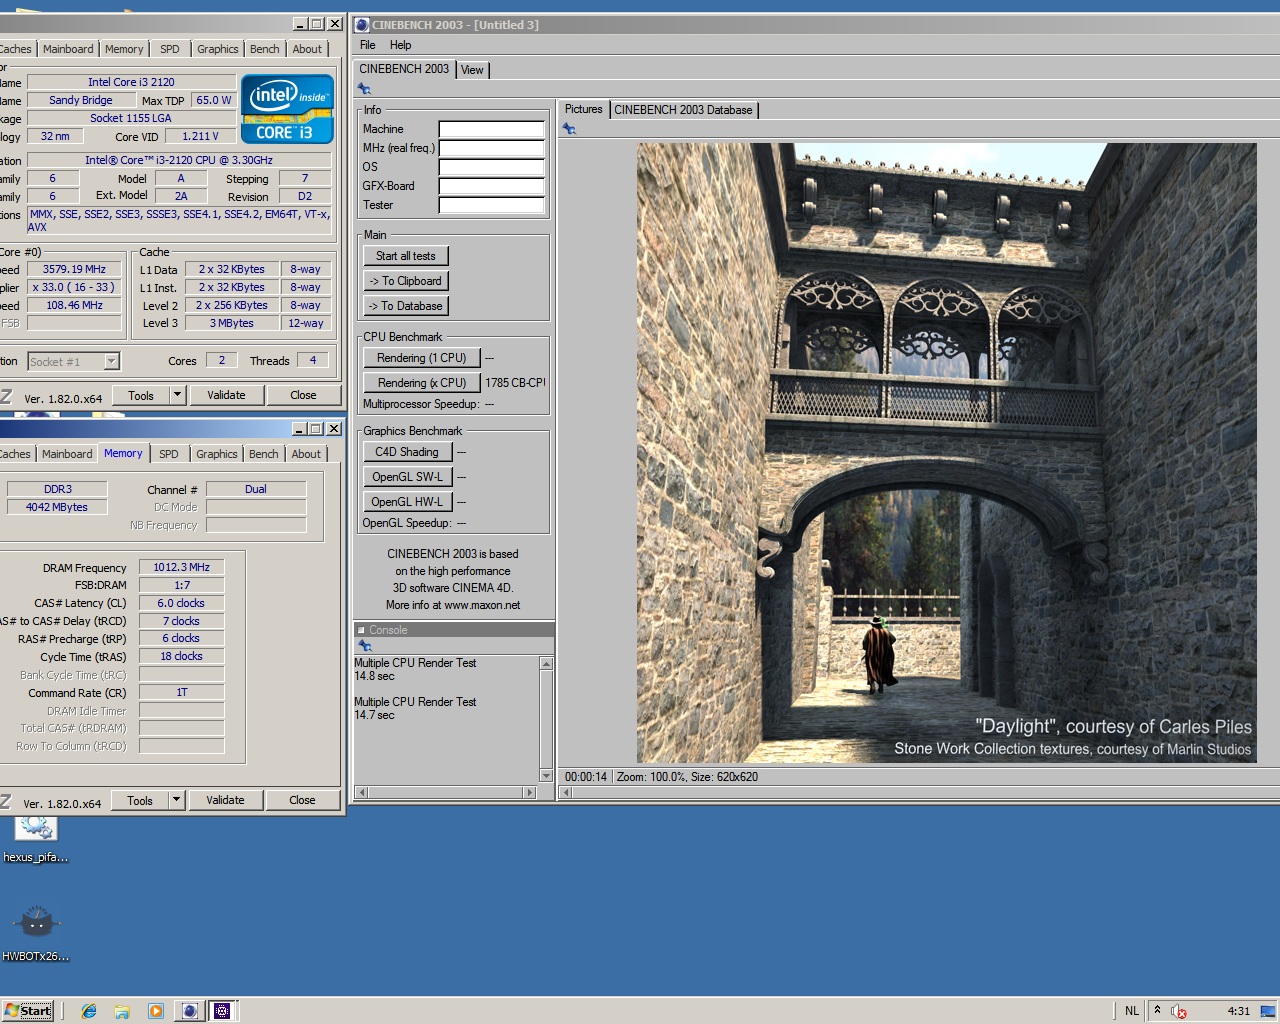Toggle the Console panel header icon
The height and width of the screenshot is (1024, 1280).
point(361,630)
